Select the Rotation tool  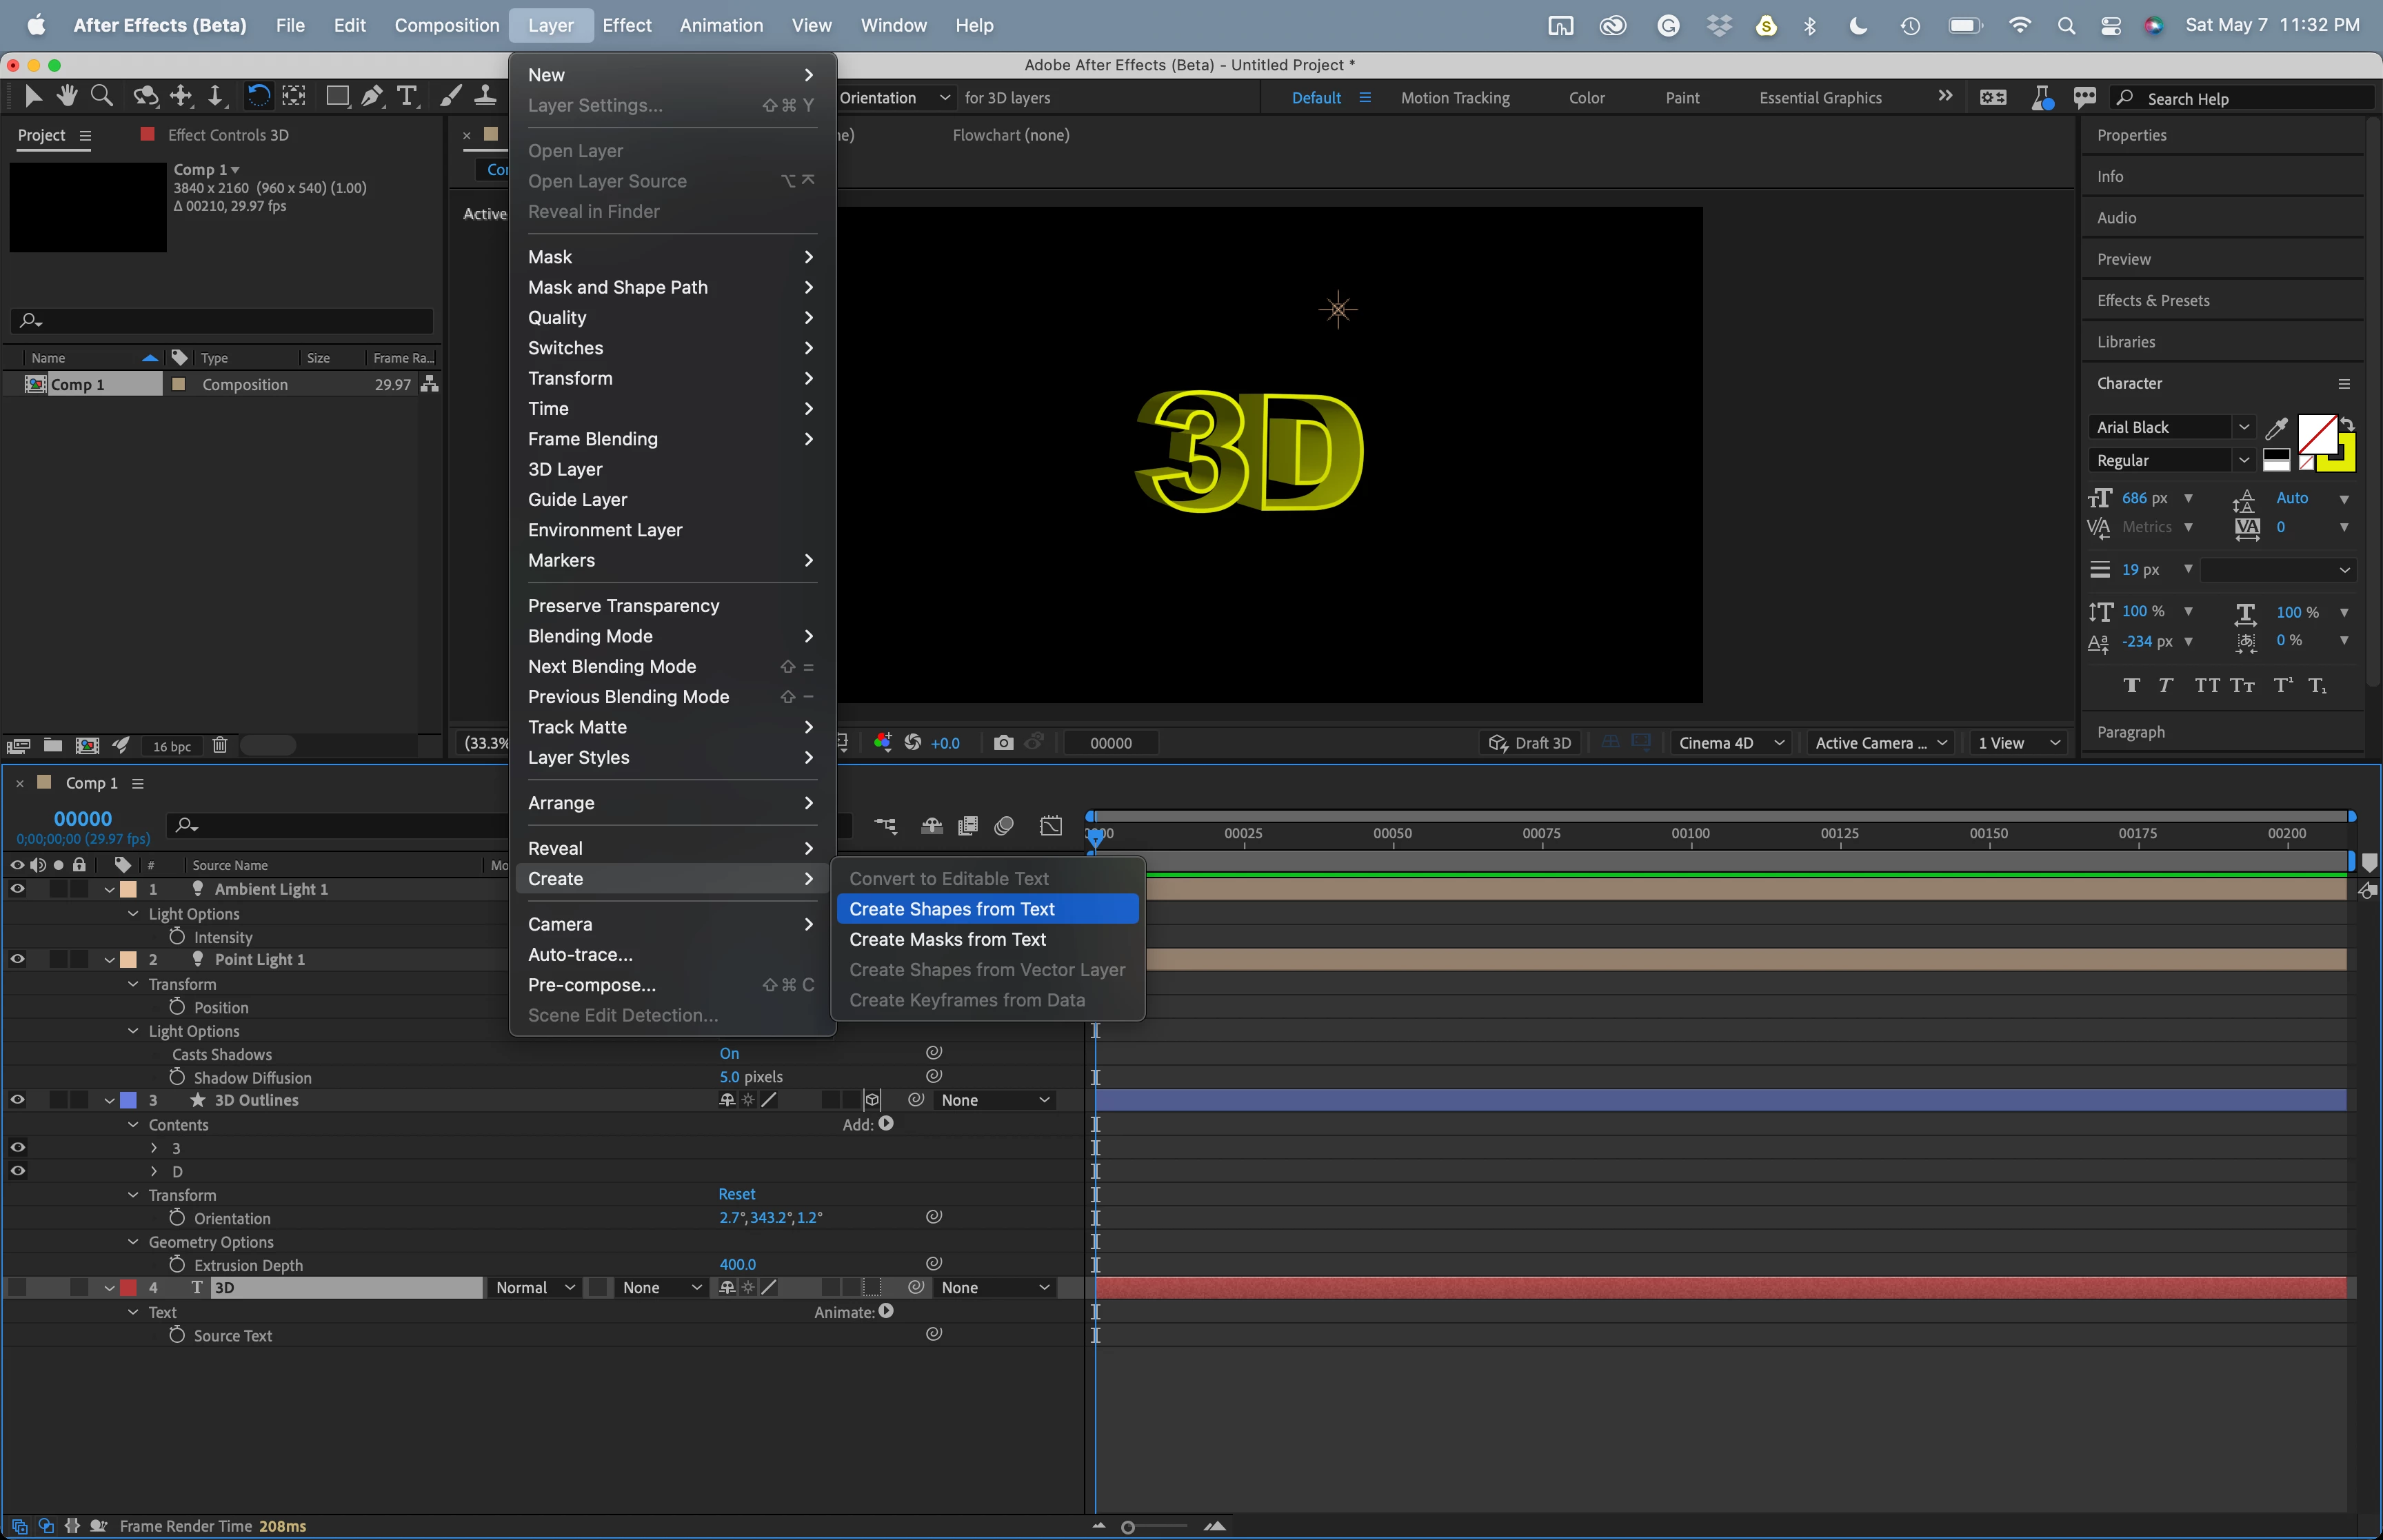258,96
